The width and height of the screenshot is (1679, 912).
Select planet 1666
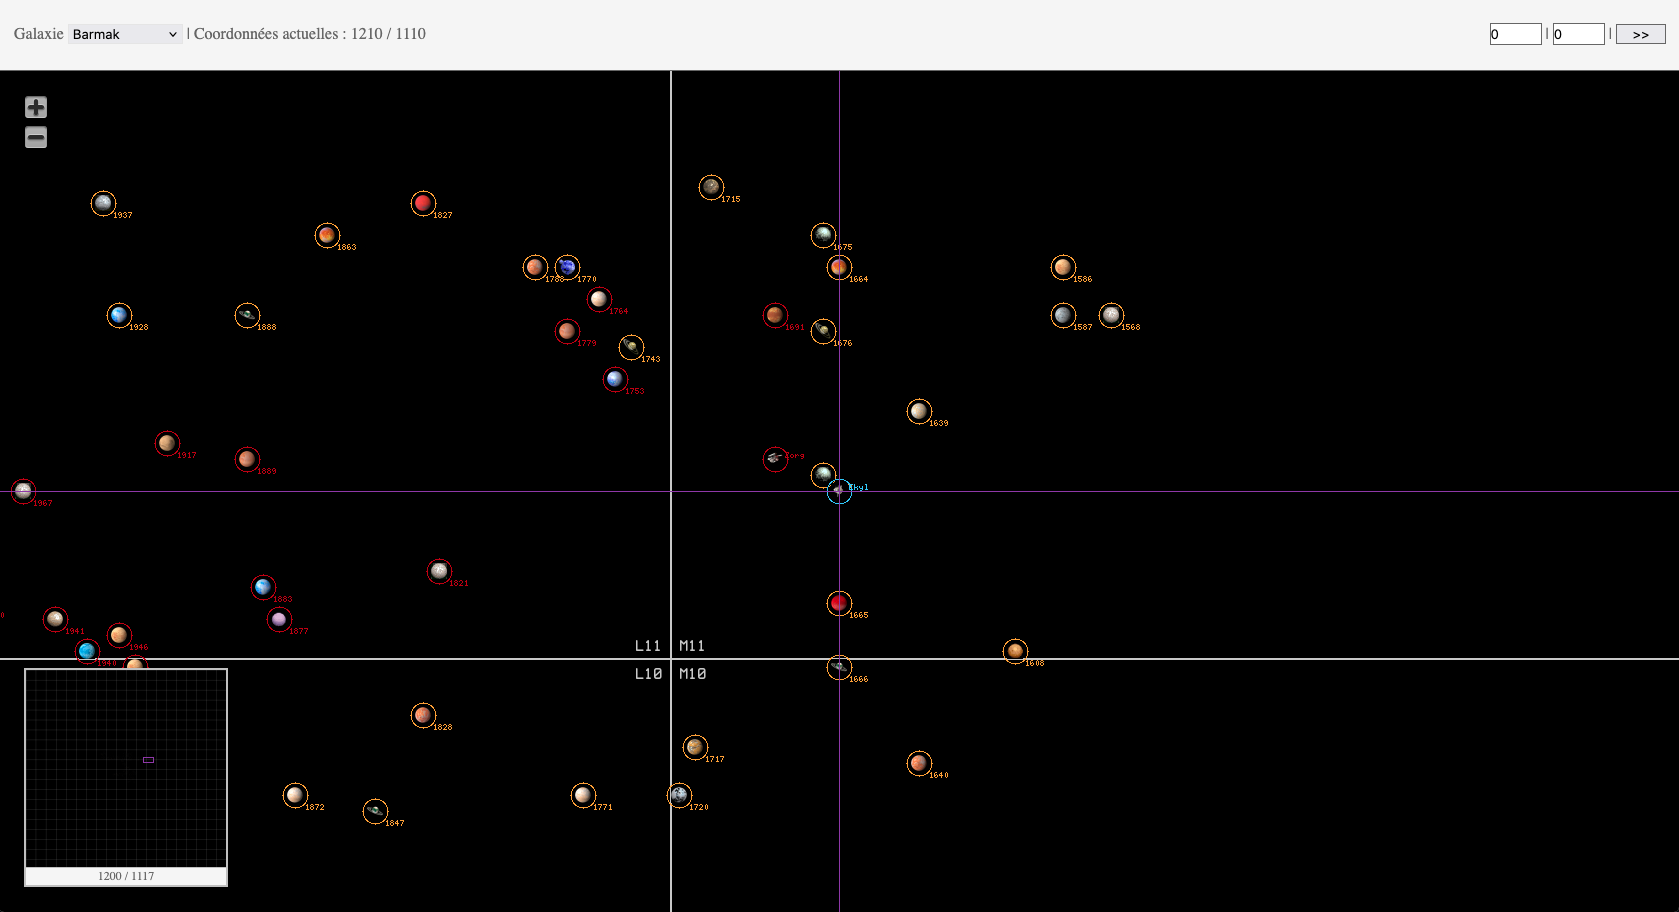tap(839, 667)
